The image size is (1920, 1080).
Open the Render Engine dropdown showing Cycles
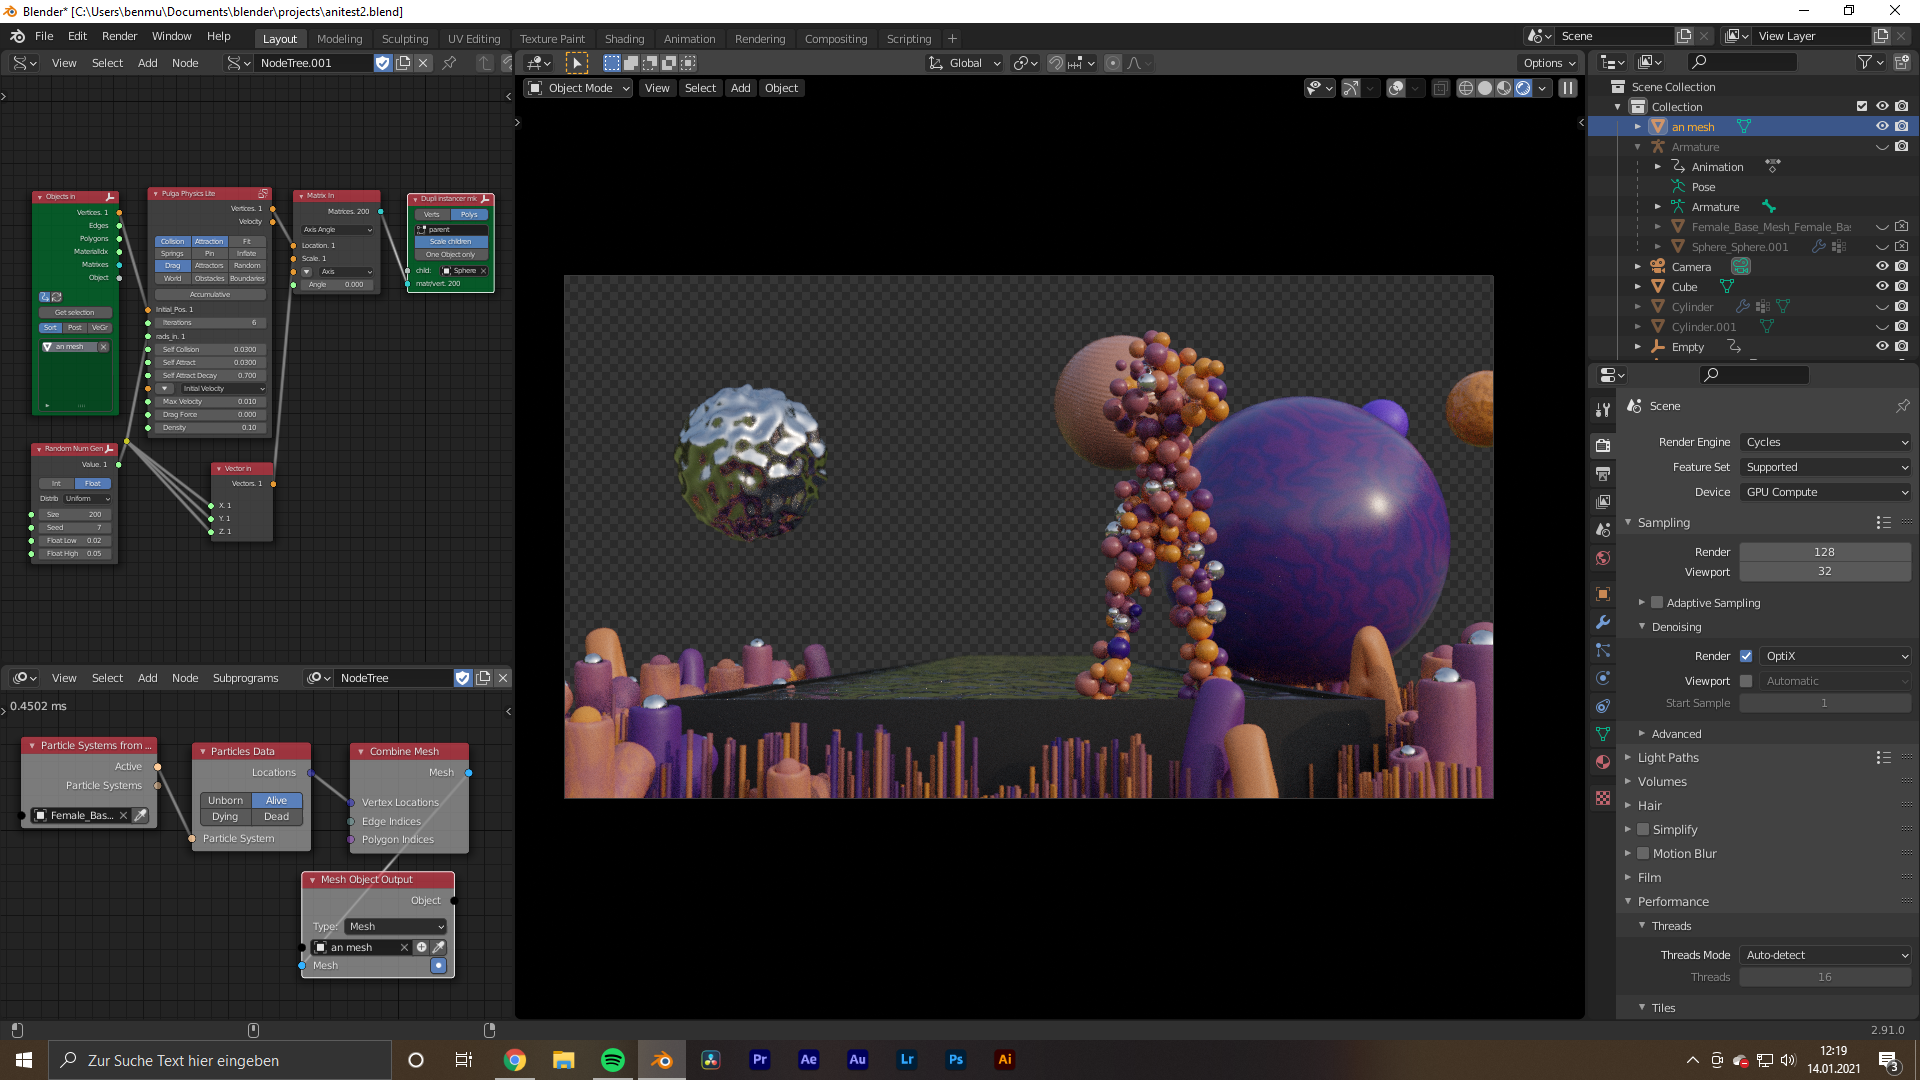pos(1824,442)
